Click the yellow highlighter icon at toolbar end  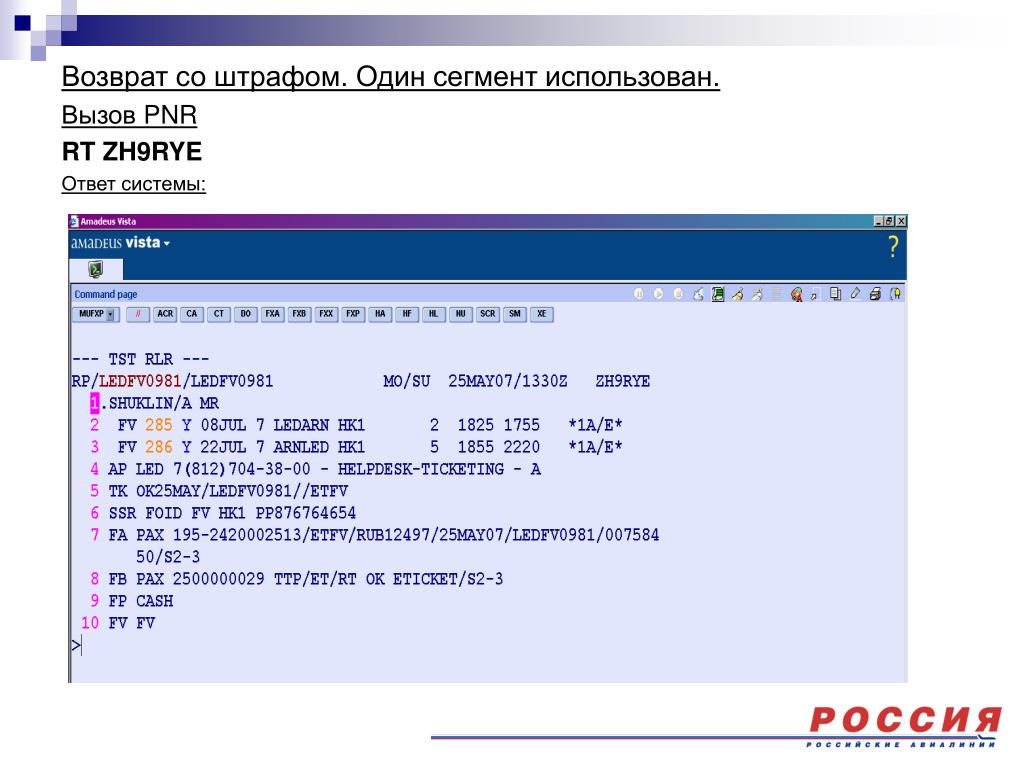[x=896, y=294]
